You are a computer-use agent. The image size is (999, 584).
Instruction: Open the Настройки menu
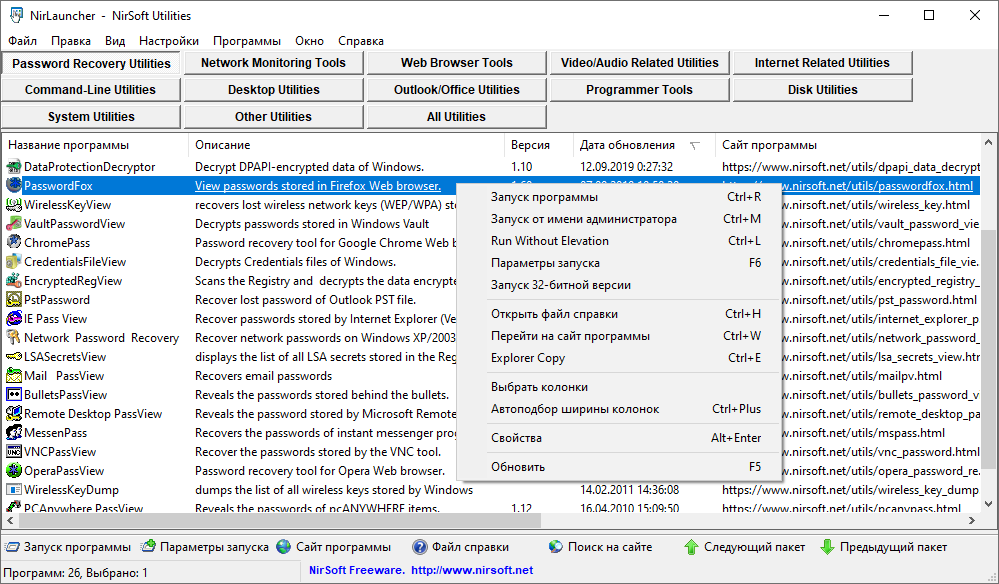point(169,41)
